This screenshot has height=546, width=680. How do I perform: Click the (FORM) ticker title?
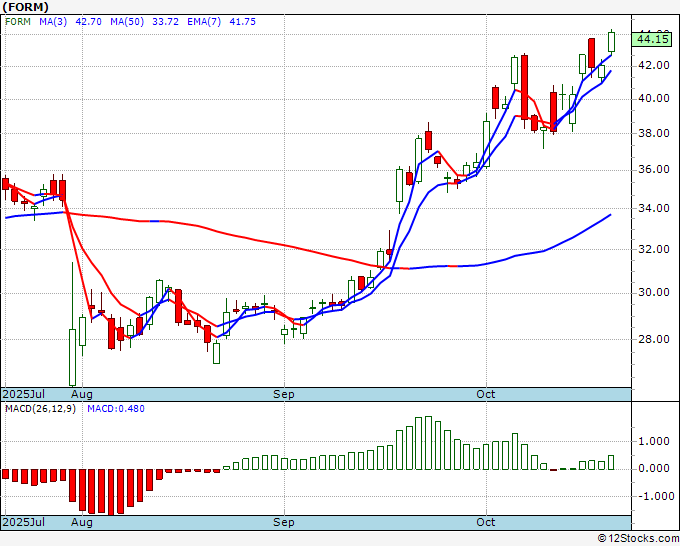pos(26,7)
